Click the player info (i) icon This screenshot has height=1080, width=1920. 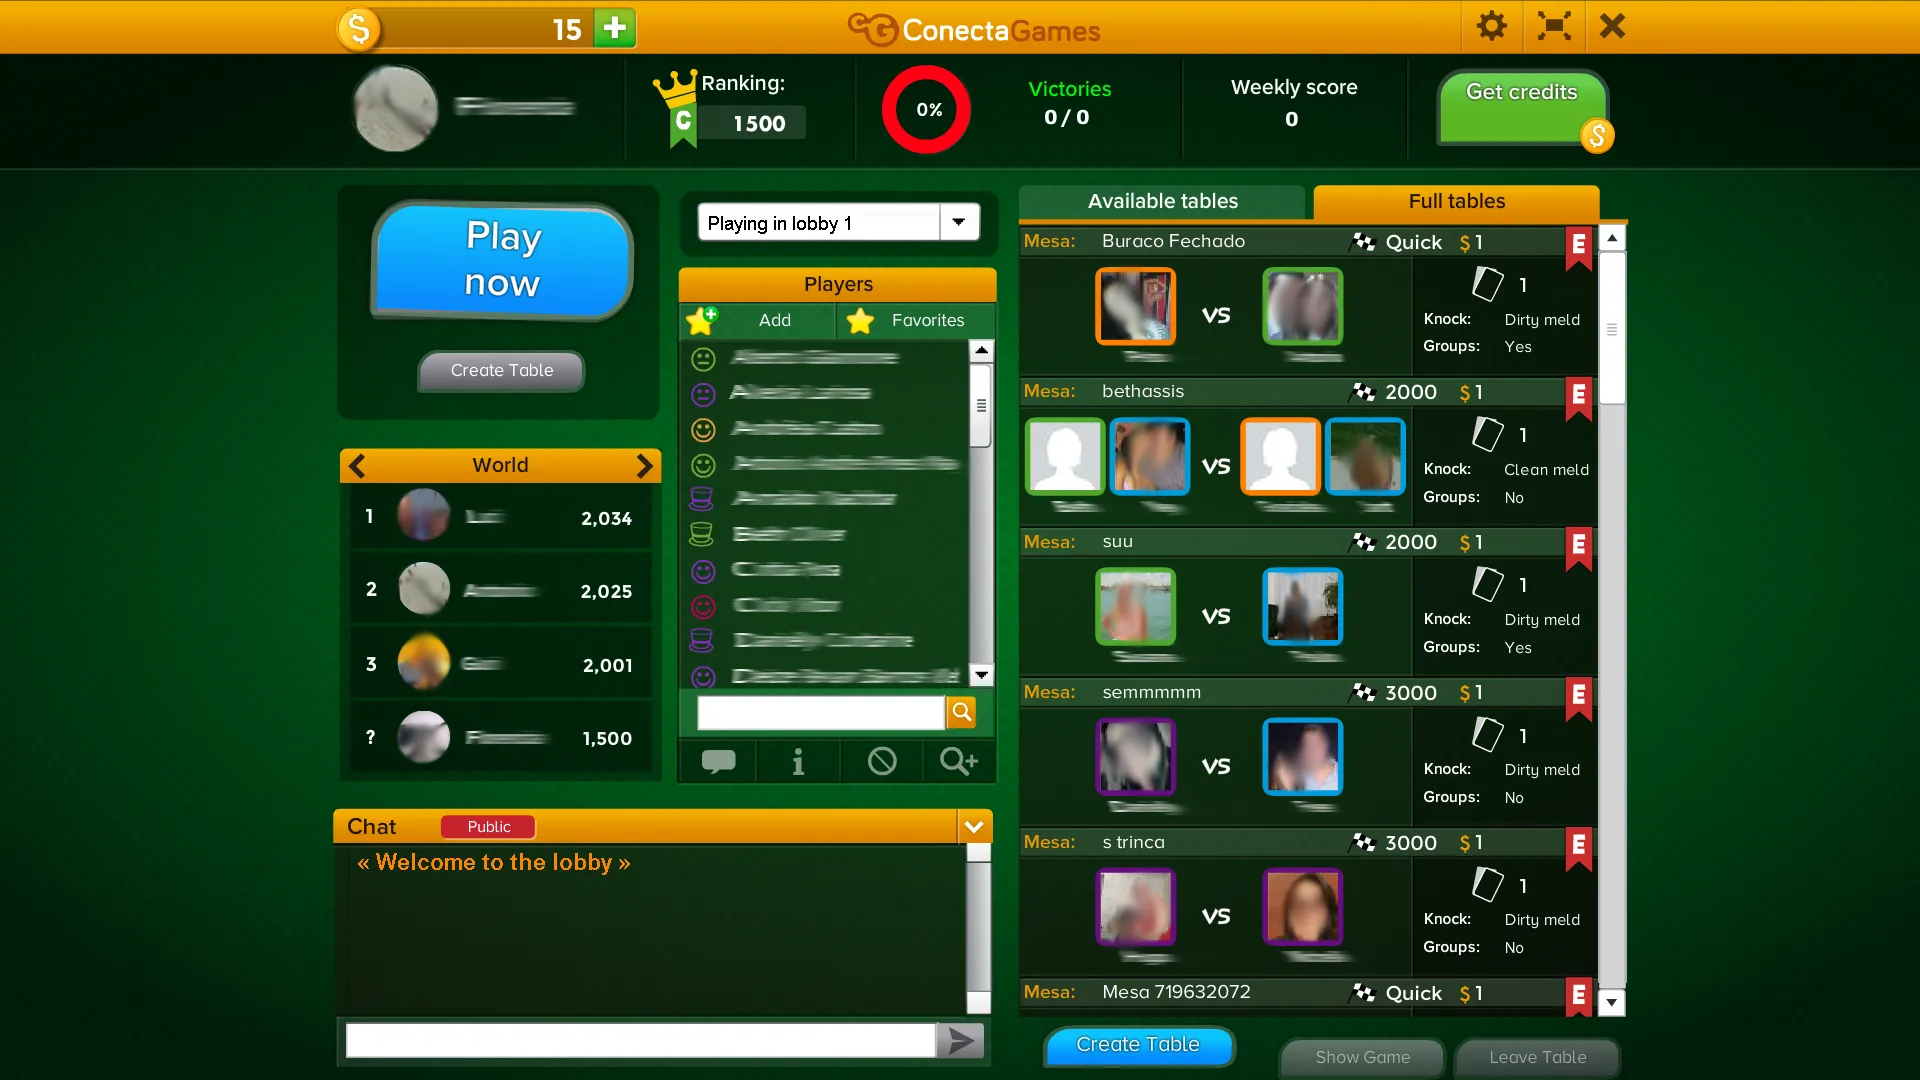(798, 762)
